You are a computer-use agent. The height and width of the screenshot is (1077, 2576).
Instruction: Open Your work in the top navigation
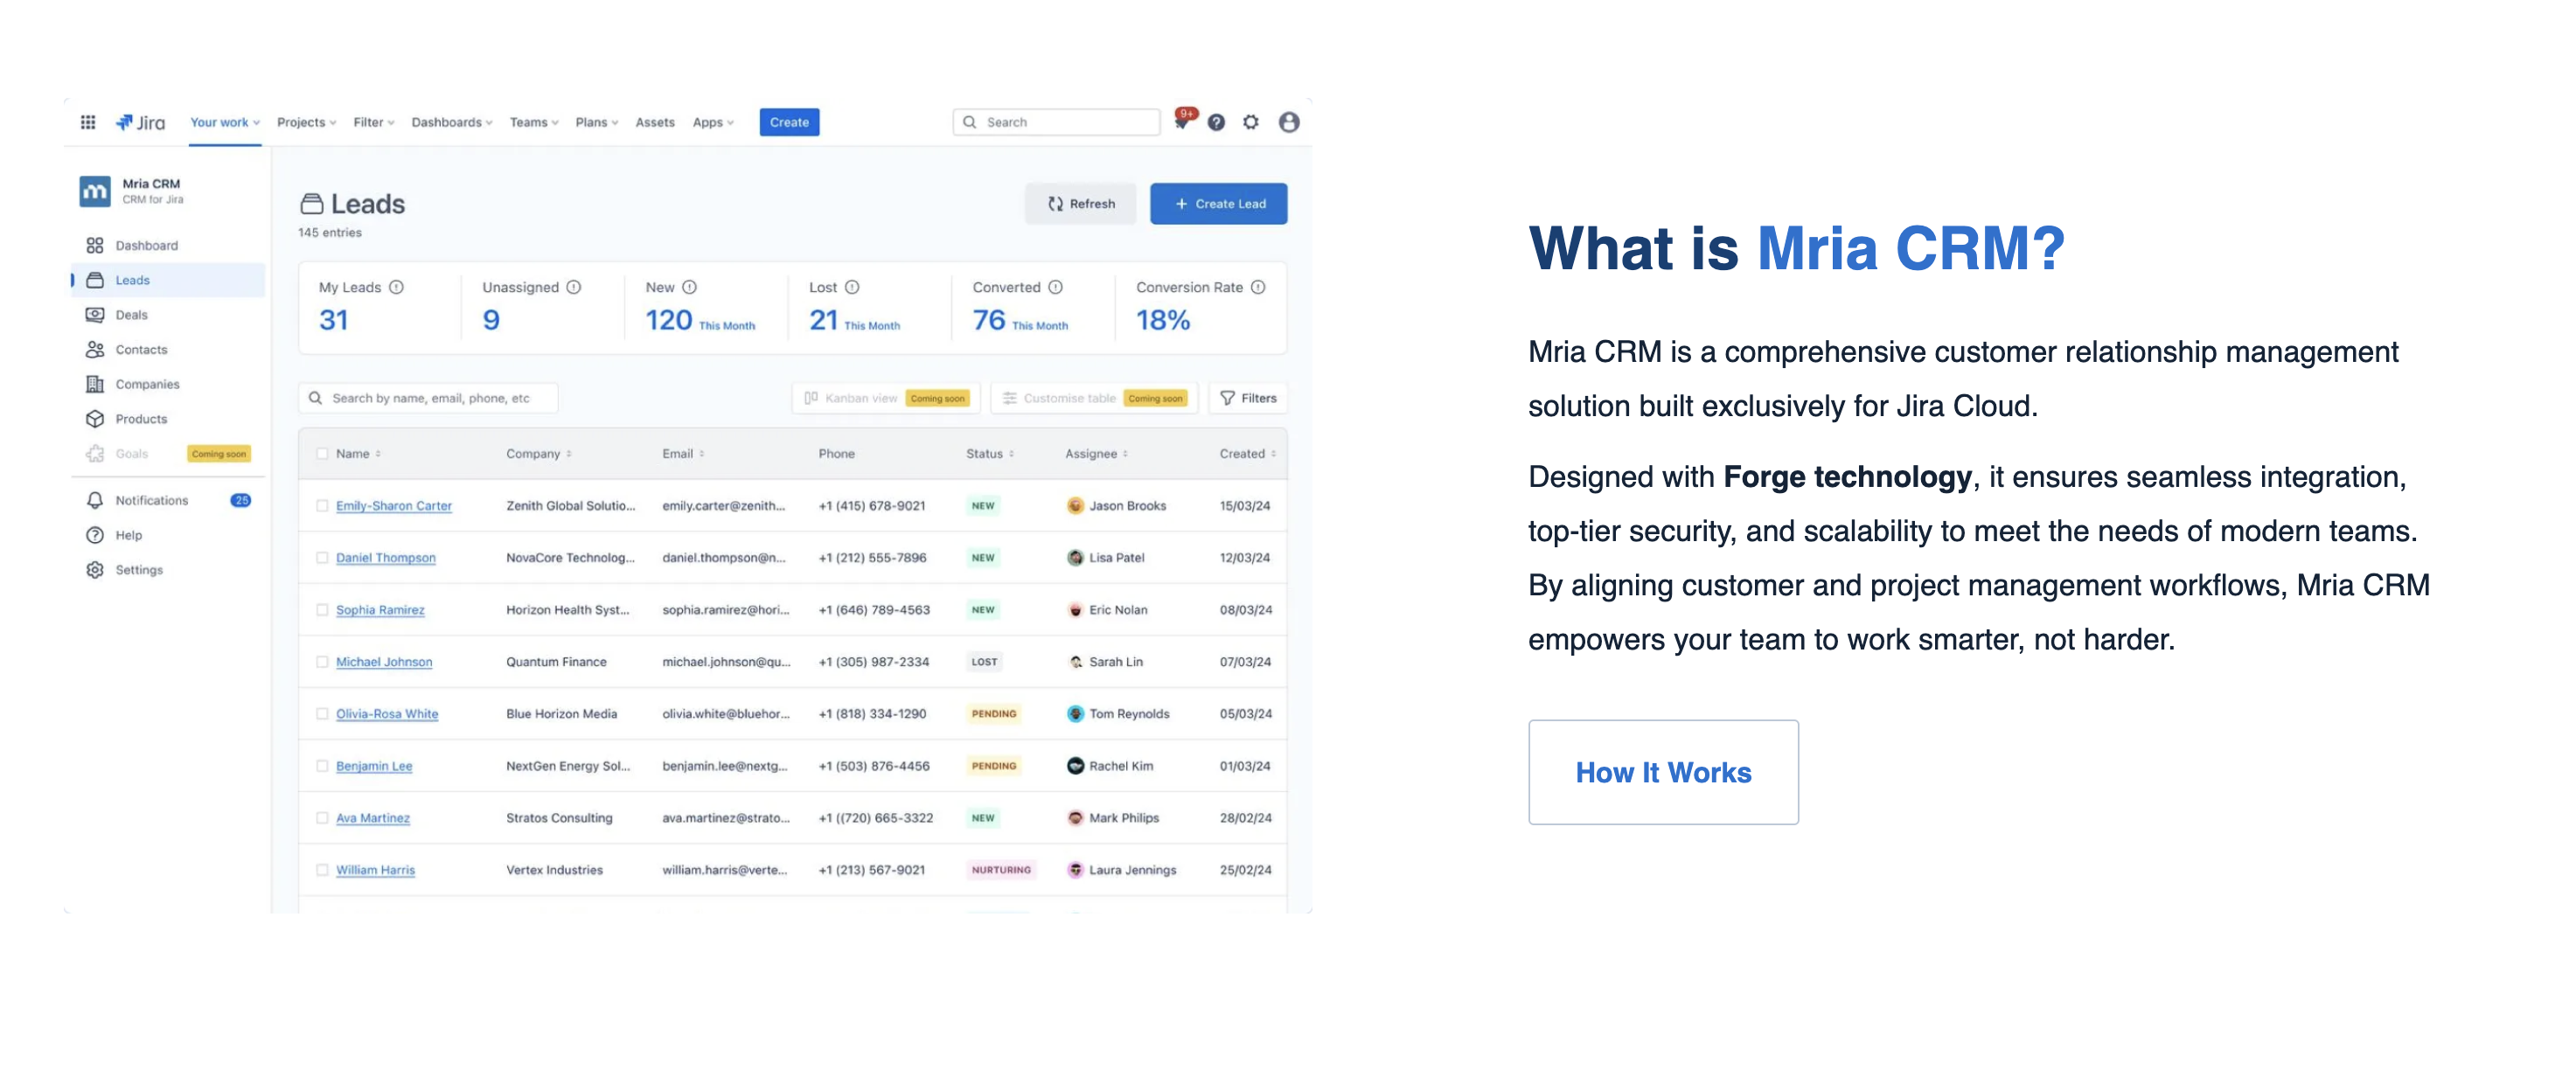click(x=222, y=121)
